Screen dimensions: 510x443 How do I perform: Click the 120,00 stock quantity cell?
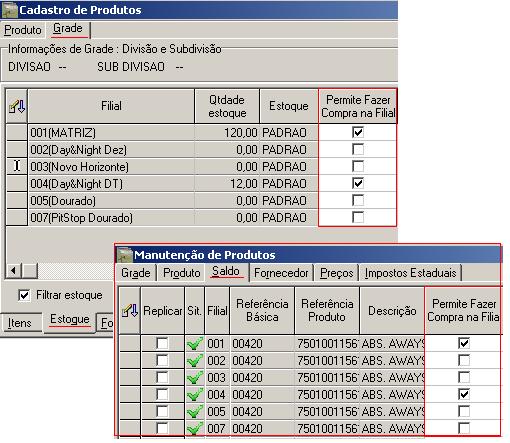click(227, 133)
